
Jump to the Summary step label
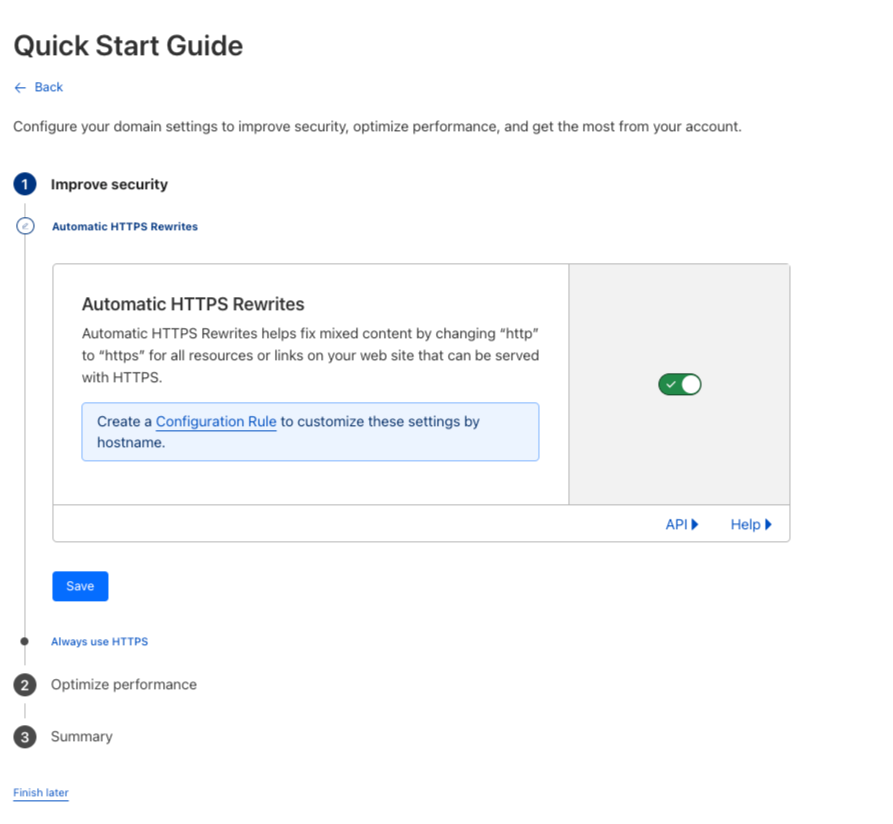pyautogui.click(x=82, y=737)
